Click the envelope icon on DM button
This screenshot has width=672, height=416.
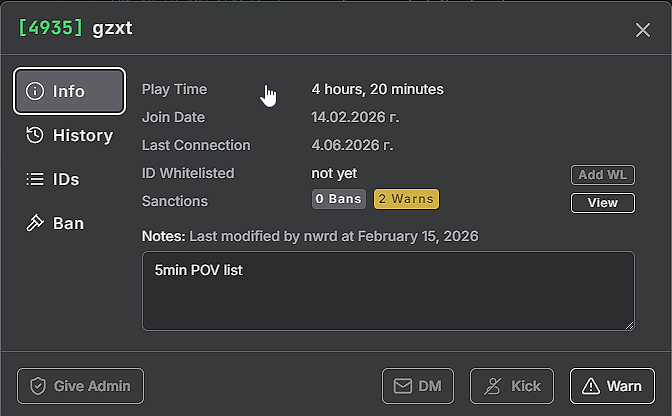tap(403, 386)
